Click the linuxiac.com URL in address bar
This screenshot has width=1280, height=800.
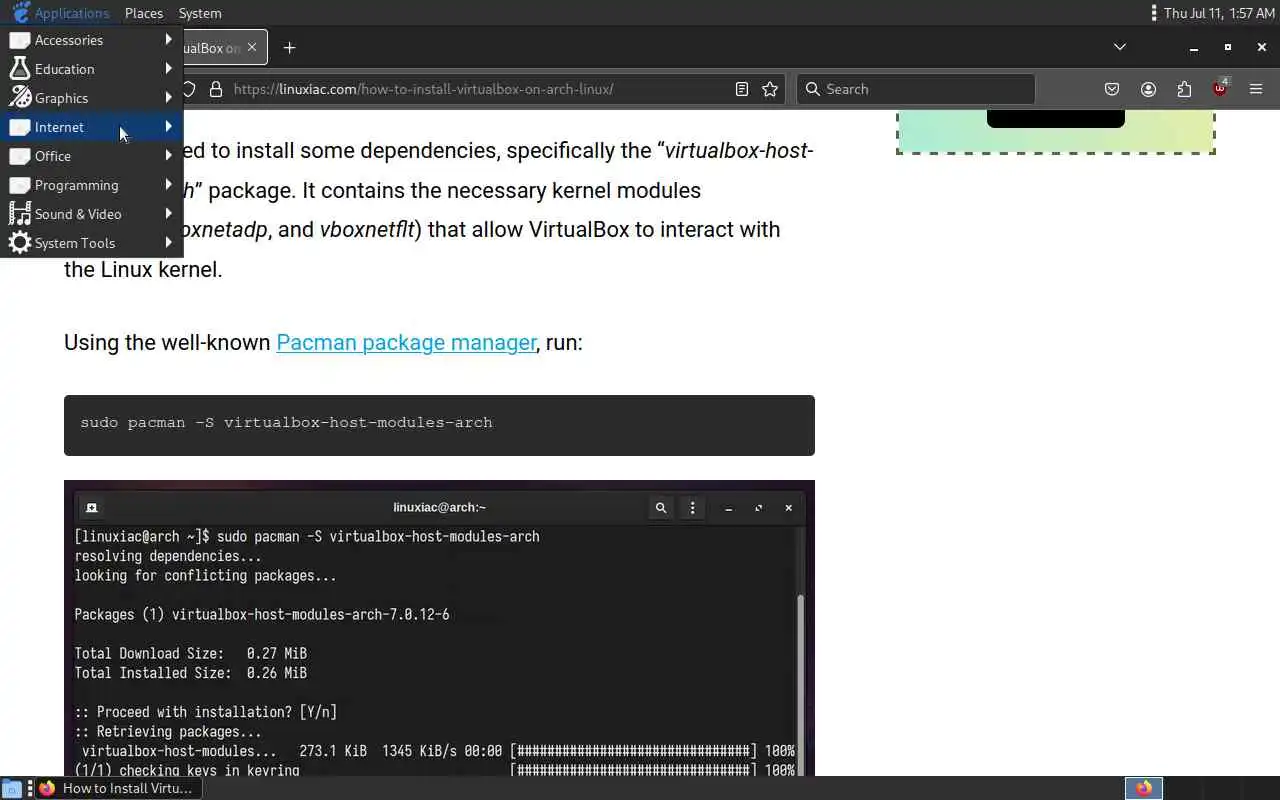424,89
